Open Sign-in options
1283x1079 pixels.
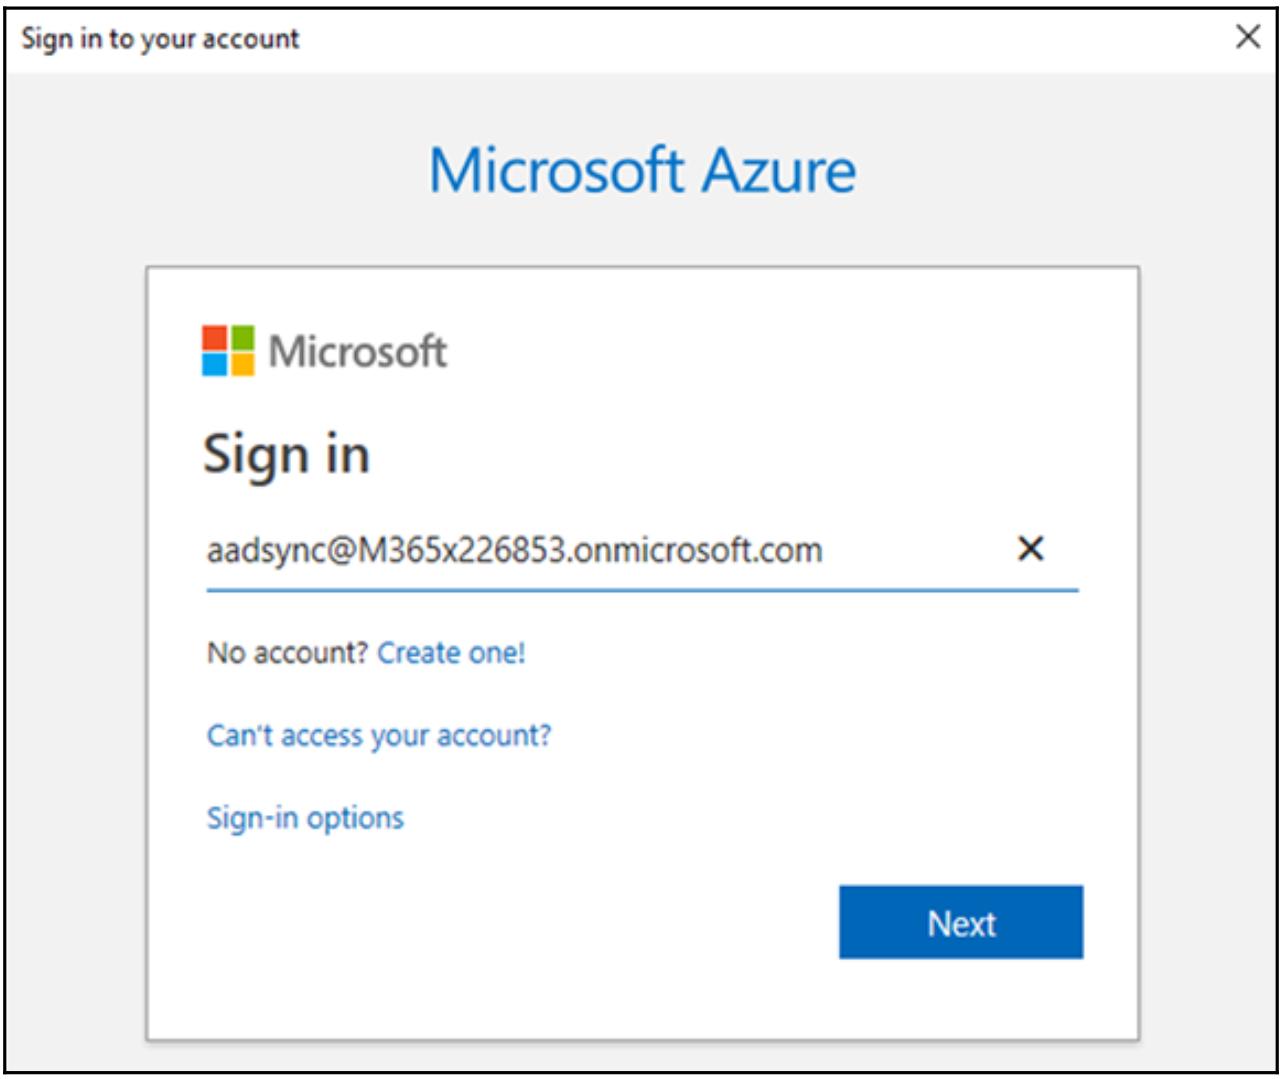click(x=305, y=818)
